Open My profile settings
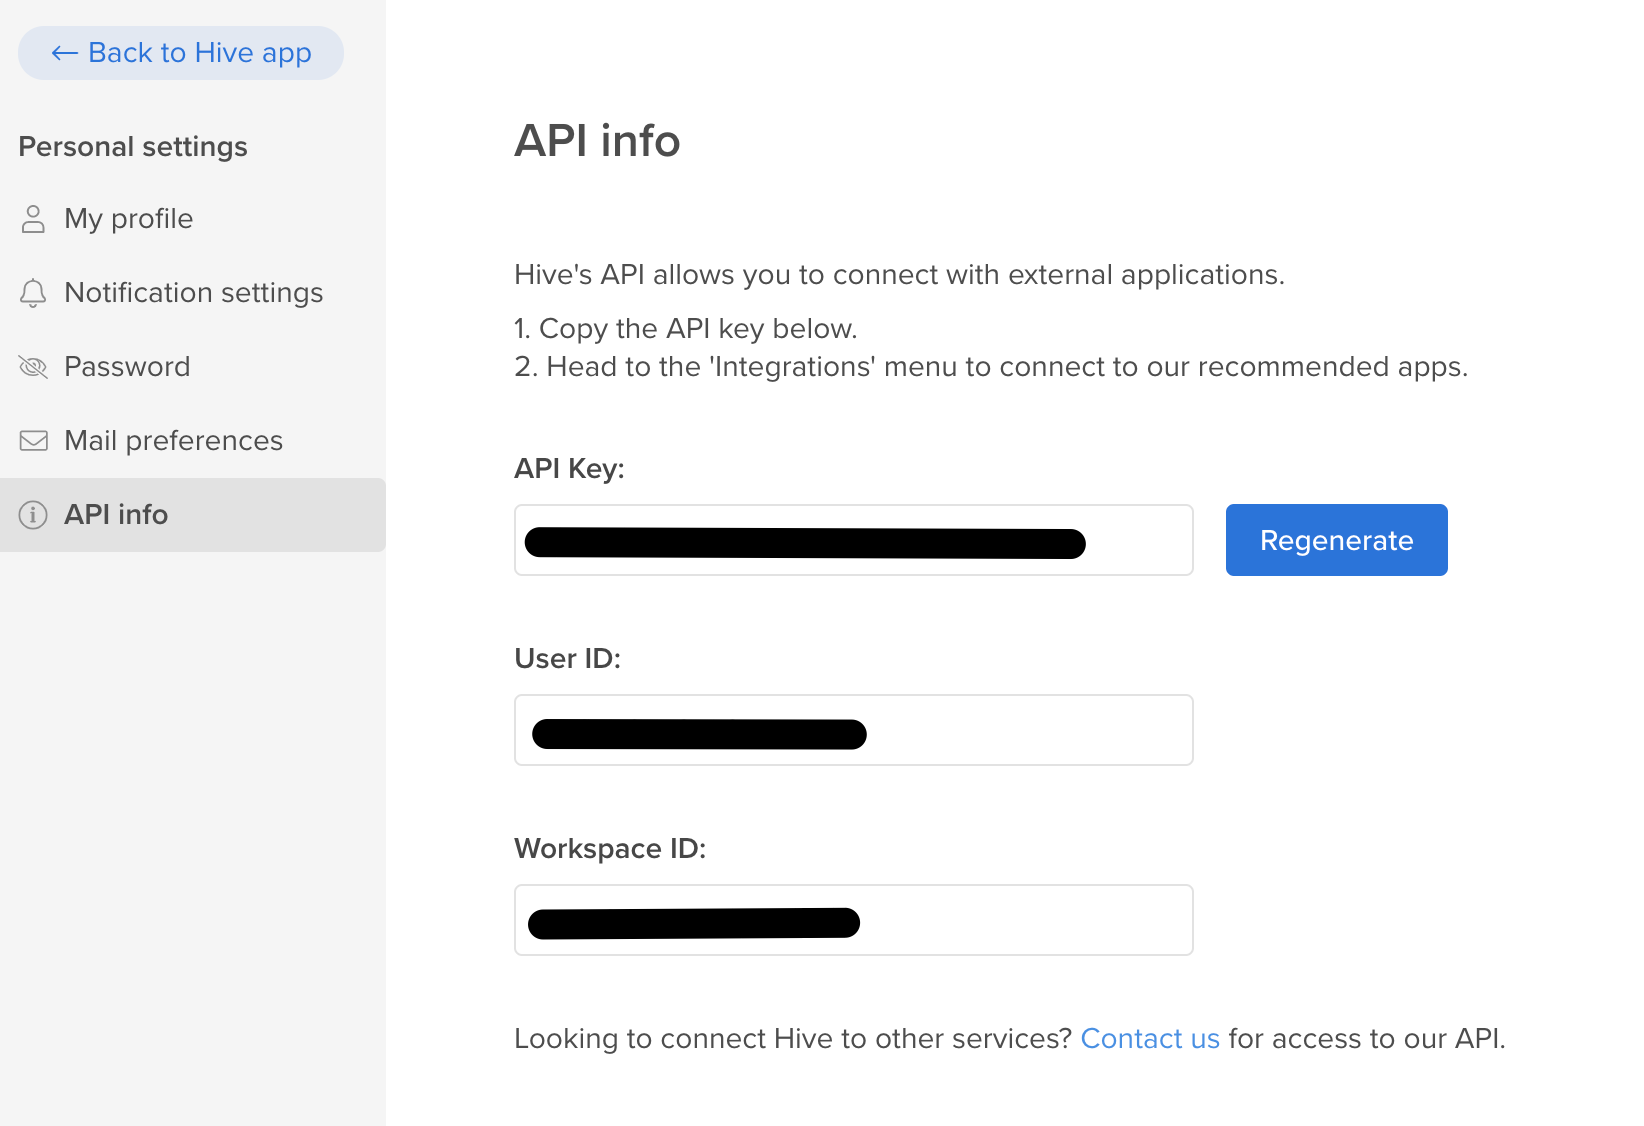 tap(193, 219)
